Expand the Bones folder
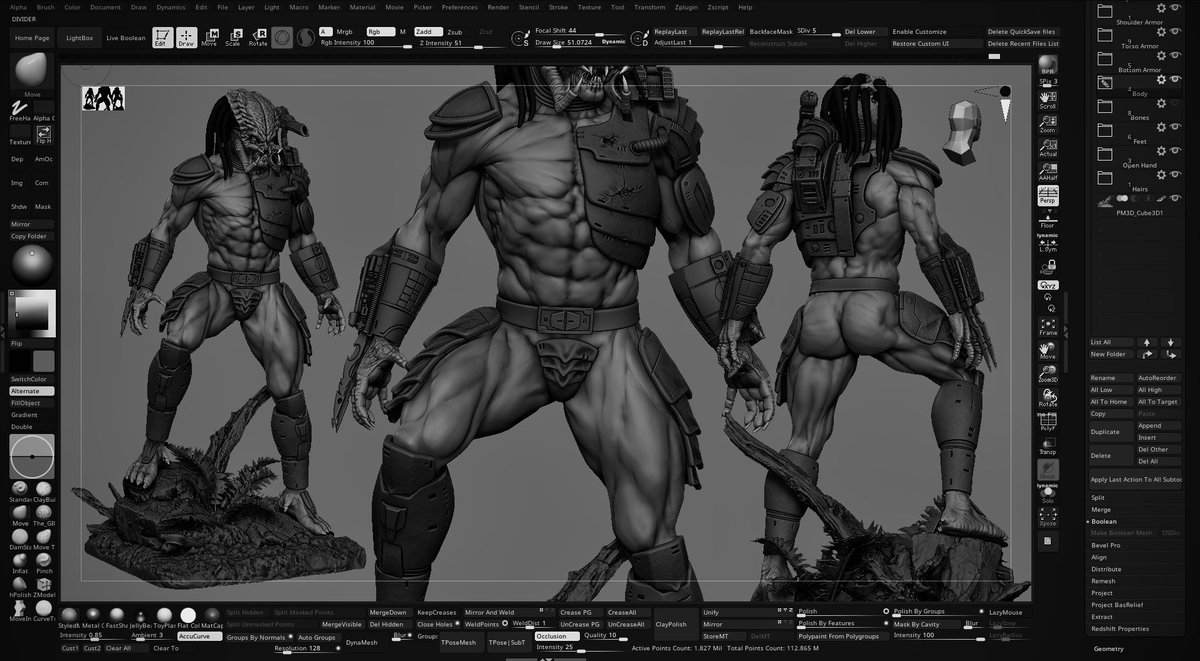 (1105, 106)
